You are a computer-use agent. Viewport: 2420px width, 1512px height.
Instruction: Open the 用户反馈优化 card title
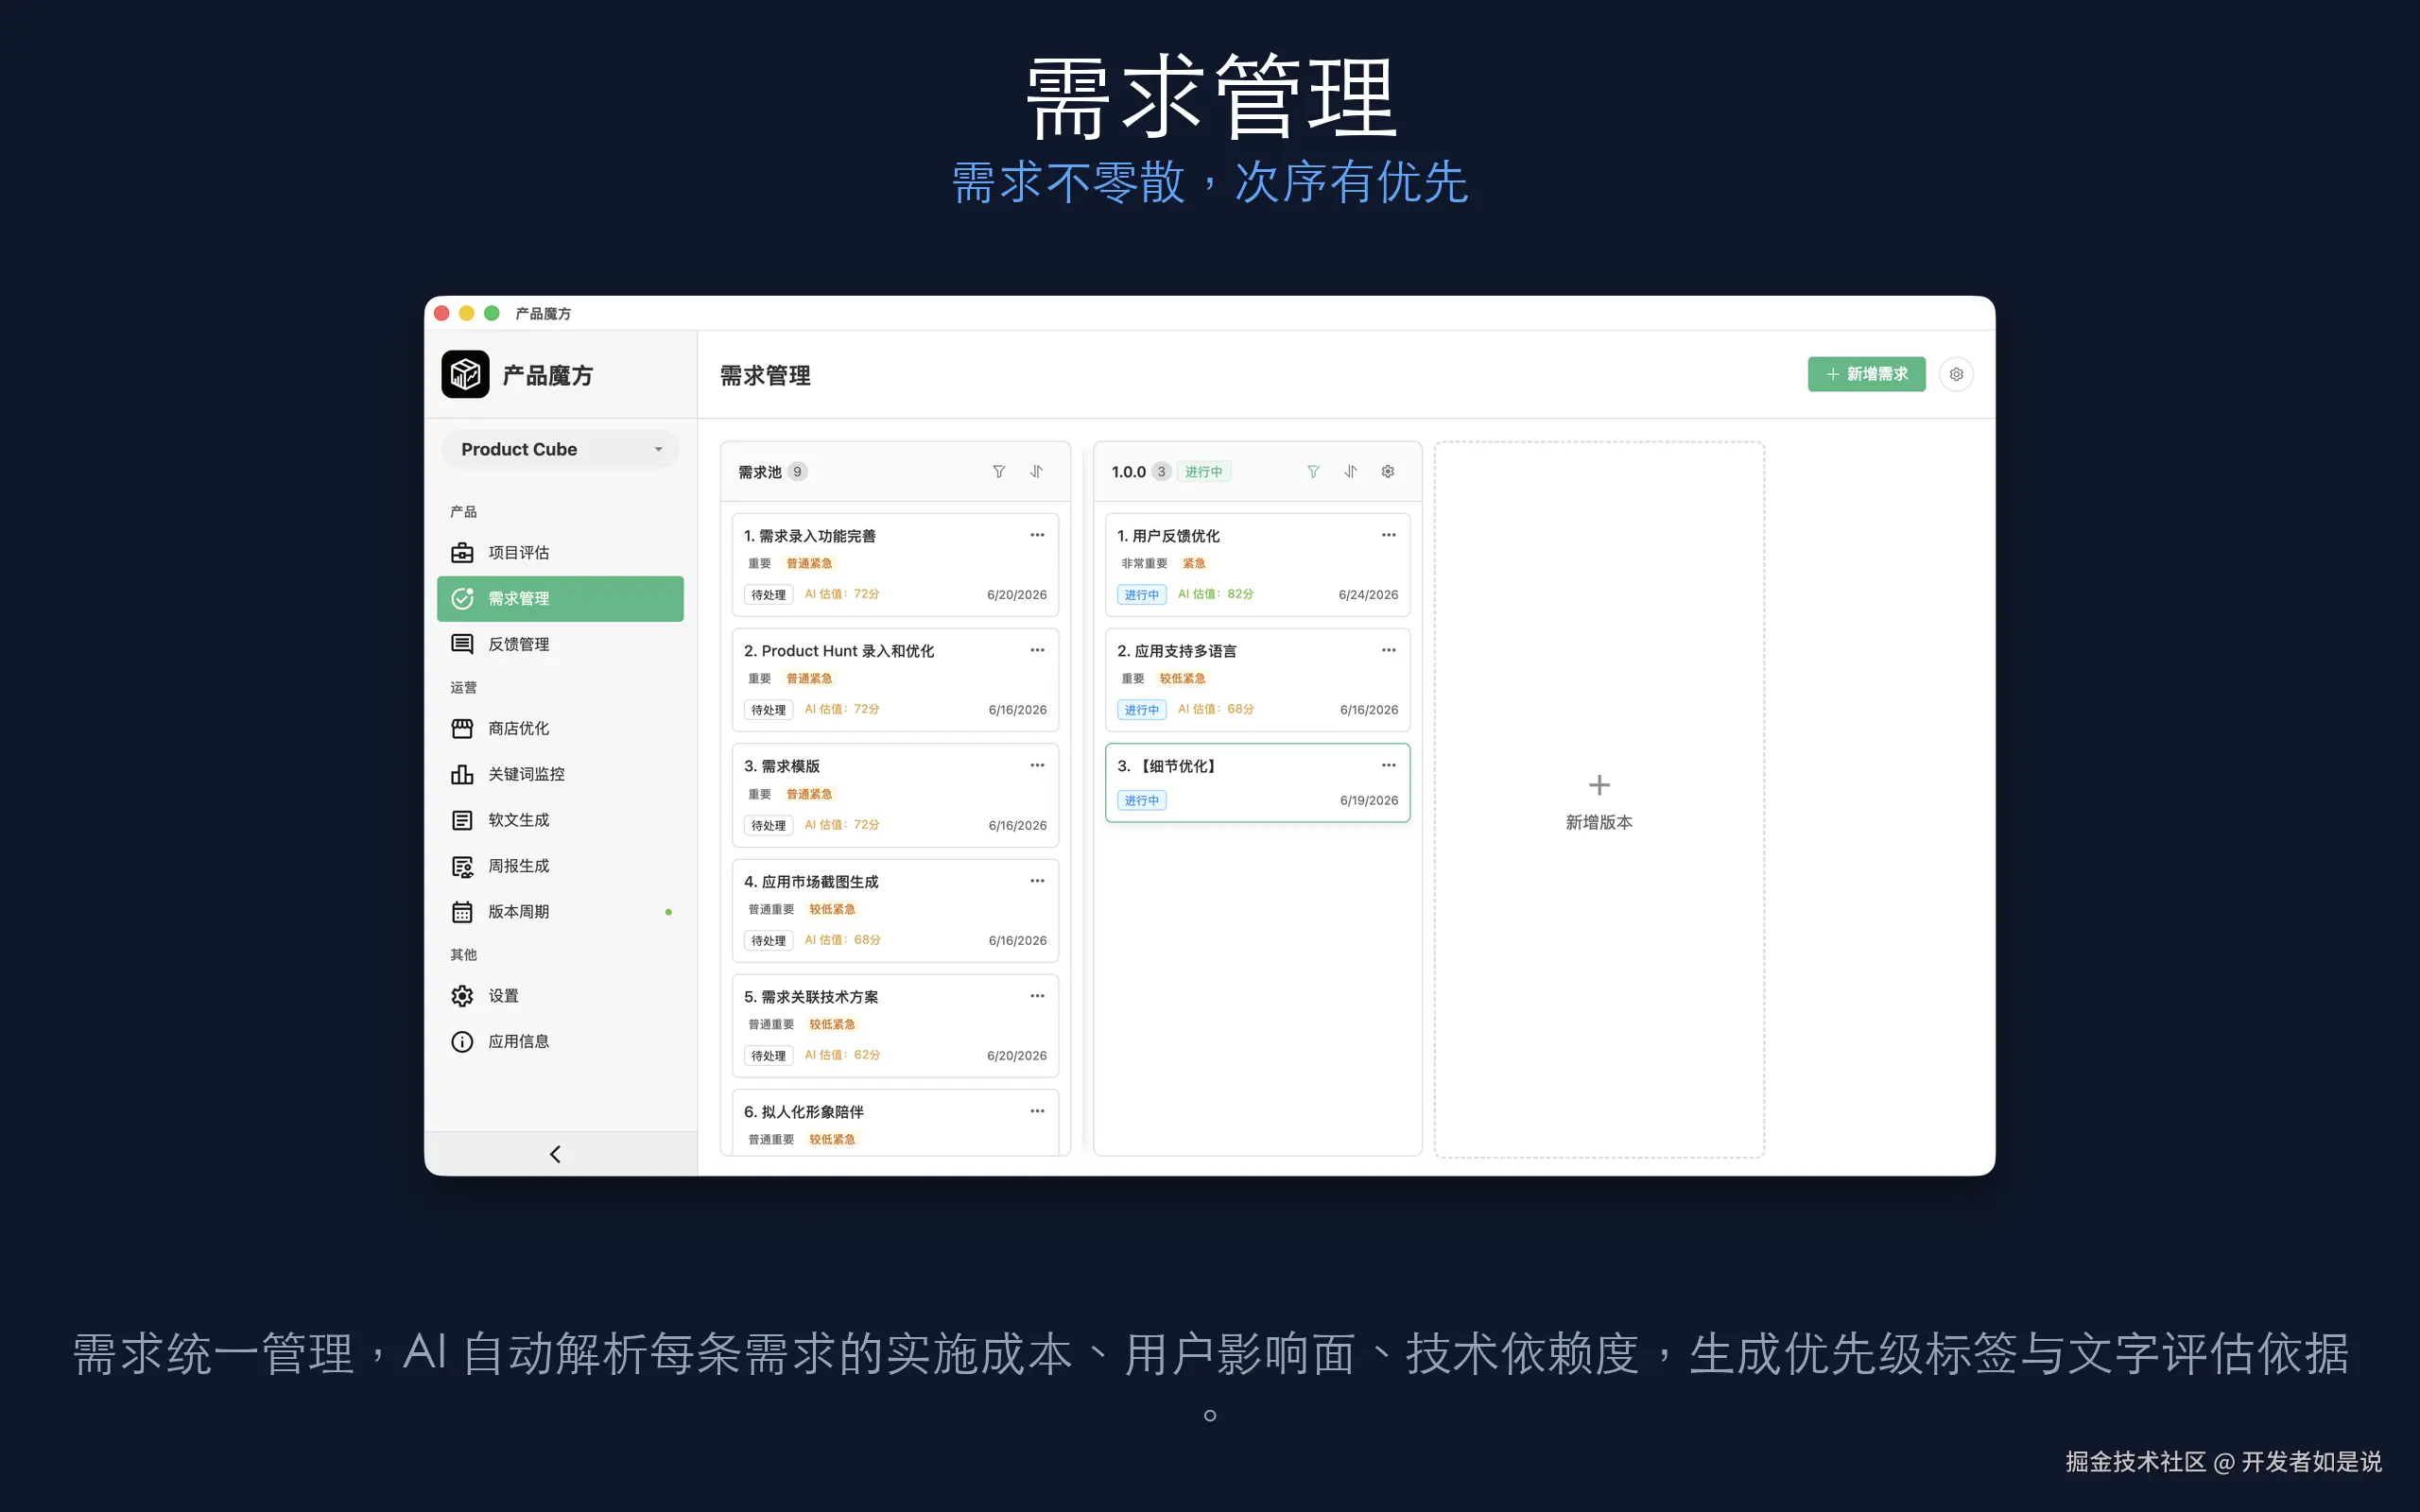click(1168, 536)
